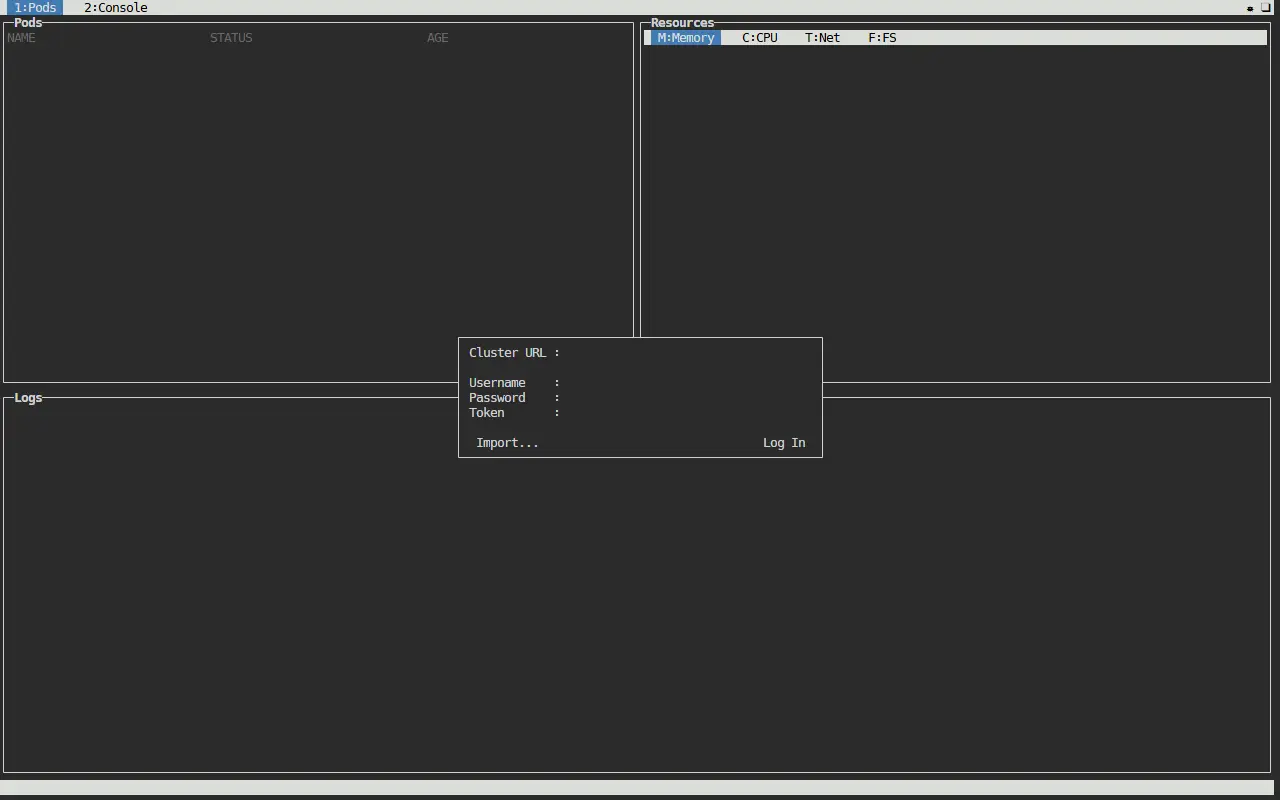Switch resources to T:Net
The width and height of the screenshot is (1280, 800).
click(823, 38)
